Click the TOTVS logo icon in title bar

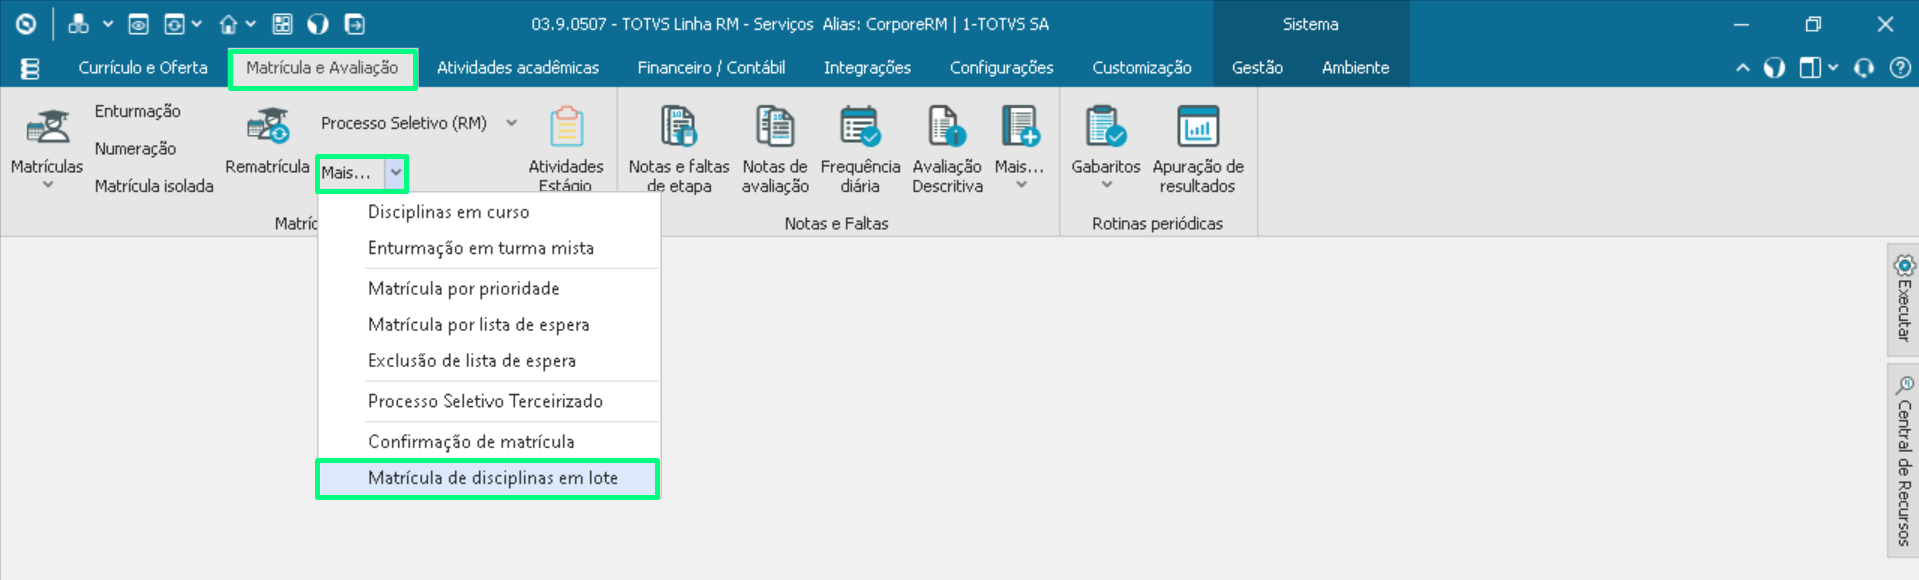click(x=26, y=24)
